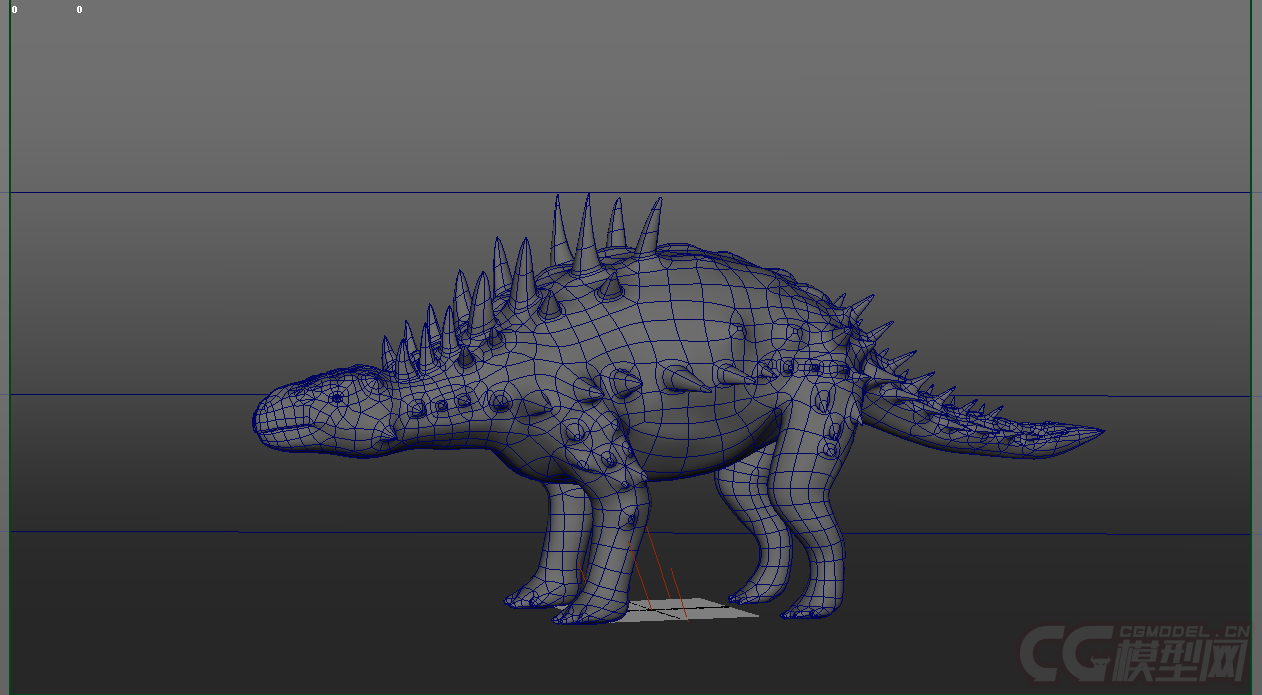Click the second 0 counter in the viewport
The width and height of the screenshot is (1262, 695).
point(79,10)
